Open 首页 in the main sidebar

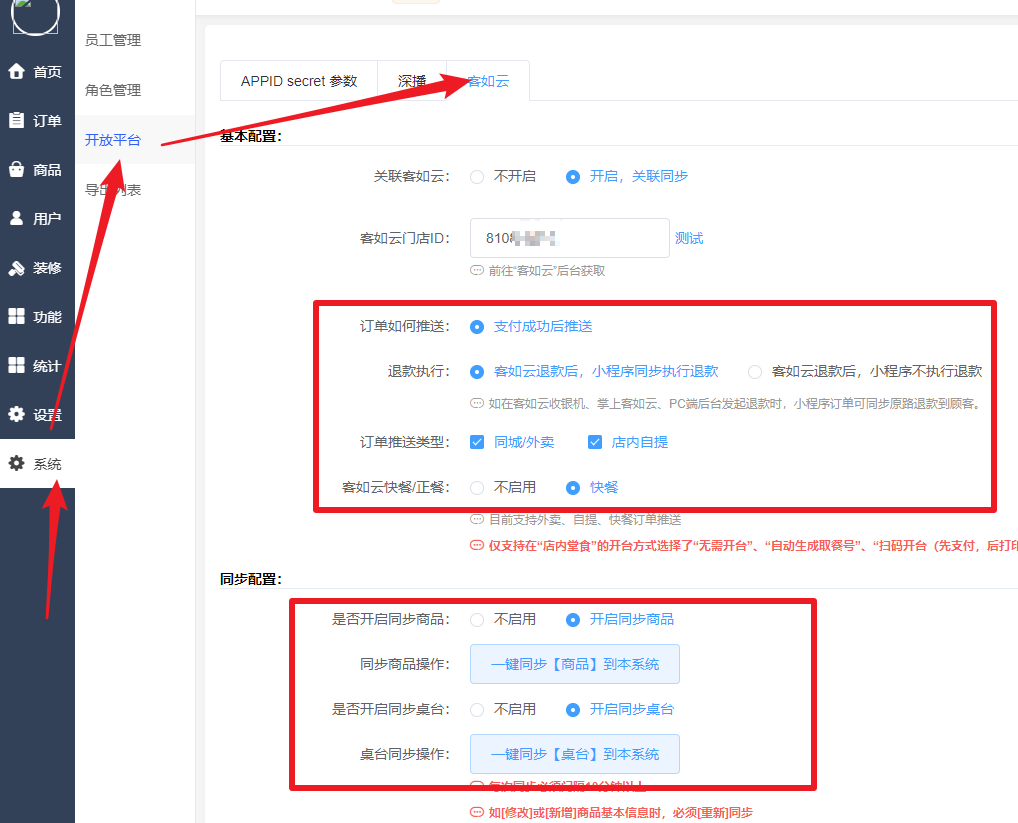pos(37,71)
